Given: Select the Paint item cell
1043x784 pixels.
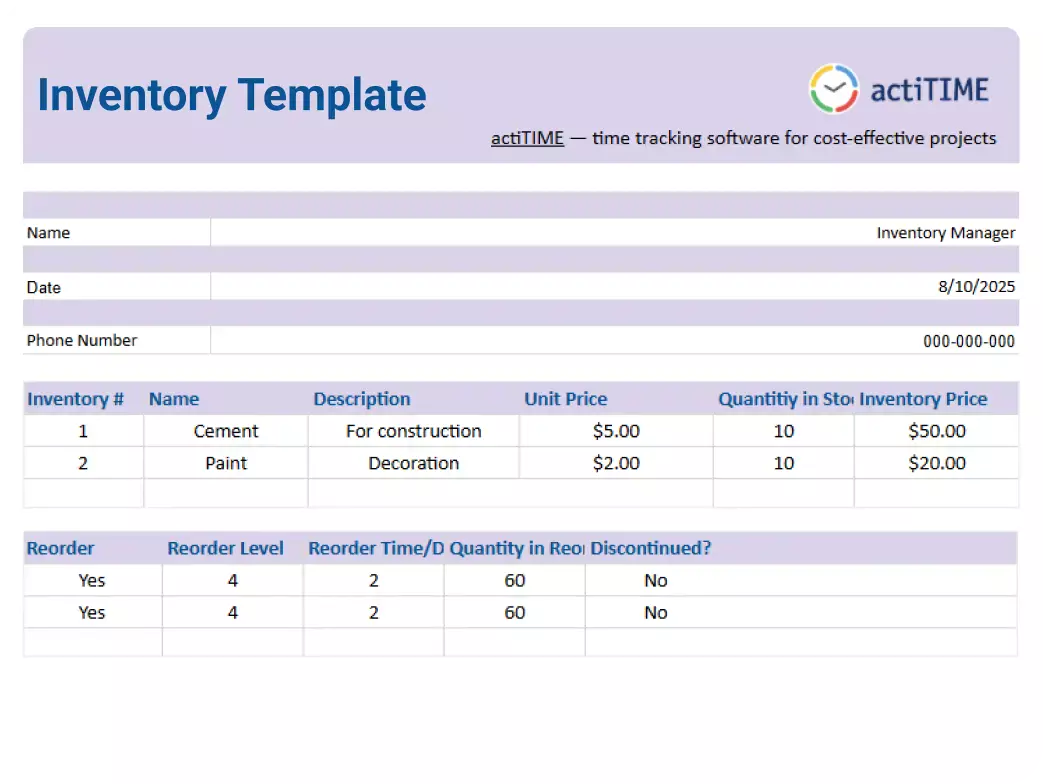Looking at the screenshot, I should pos(225,463).
